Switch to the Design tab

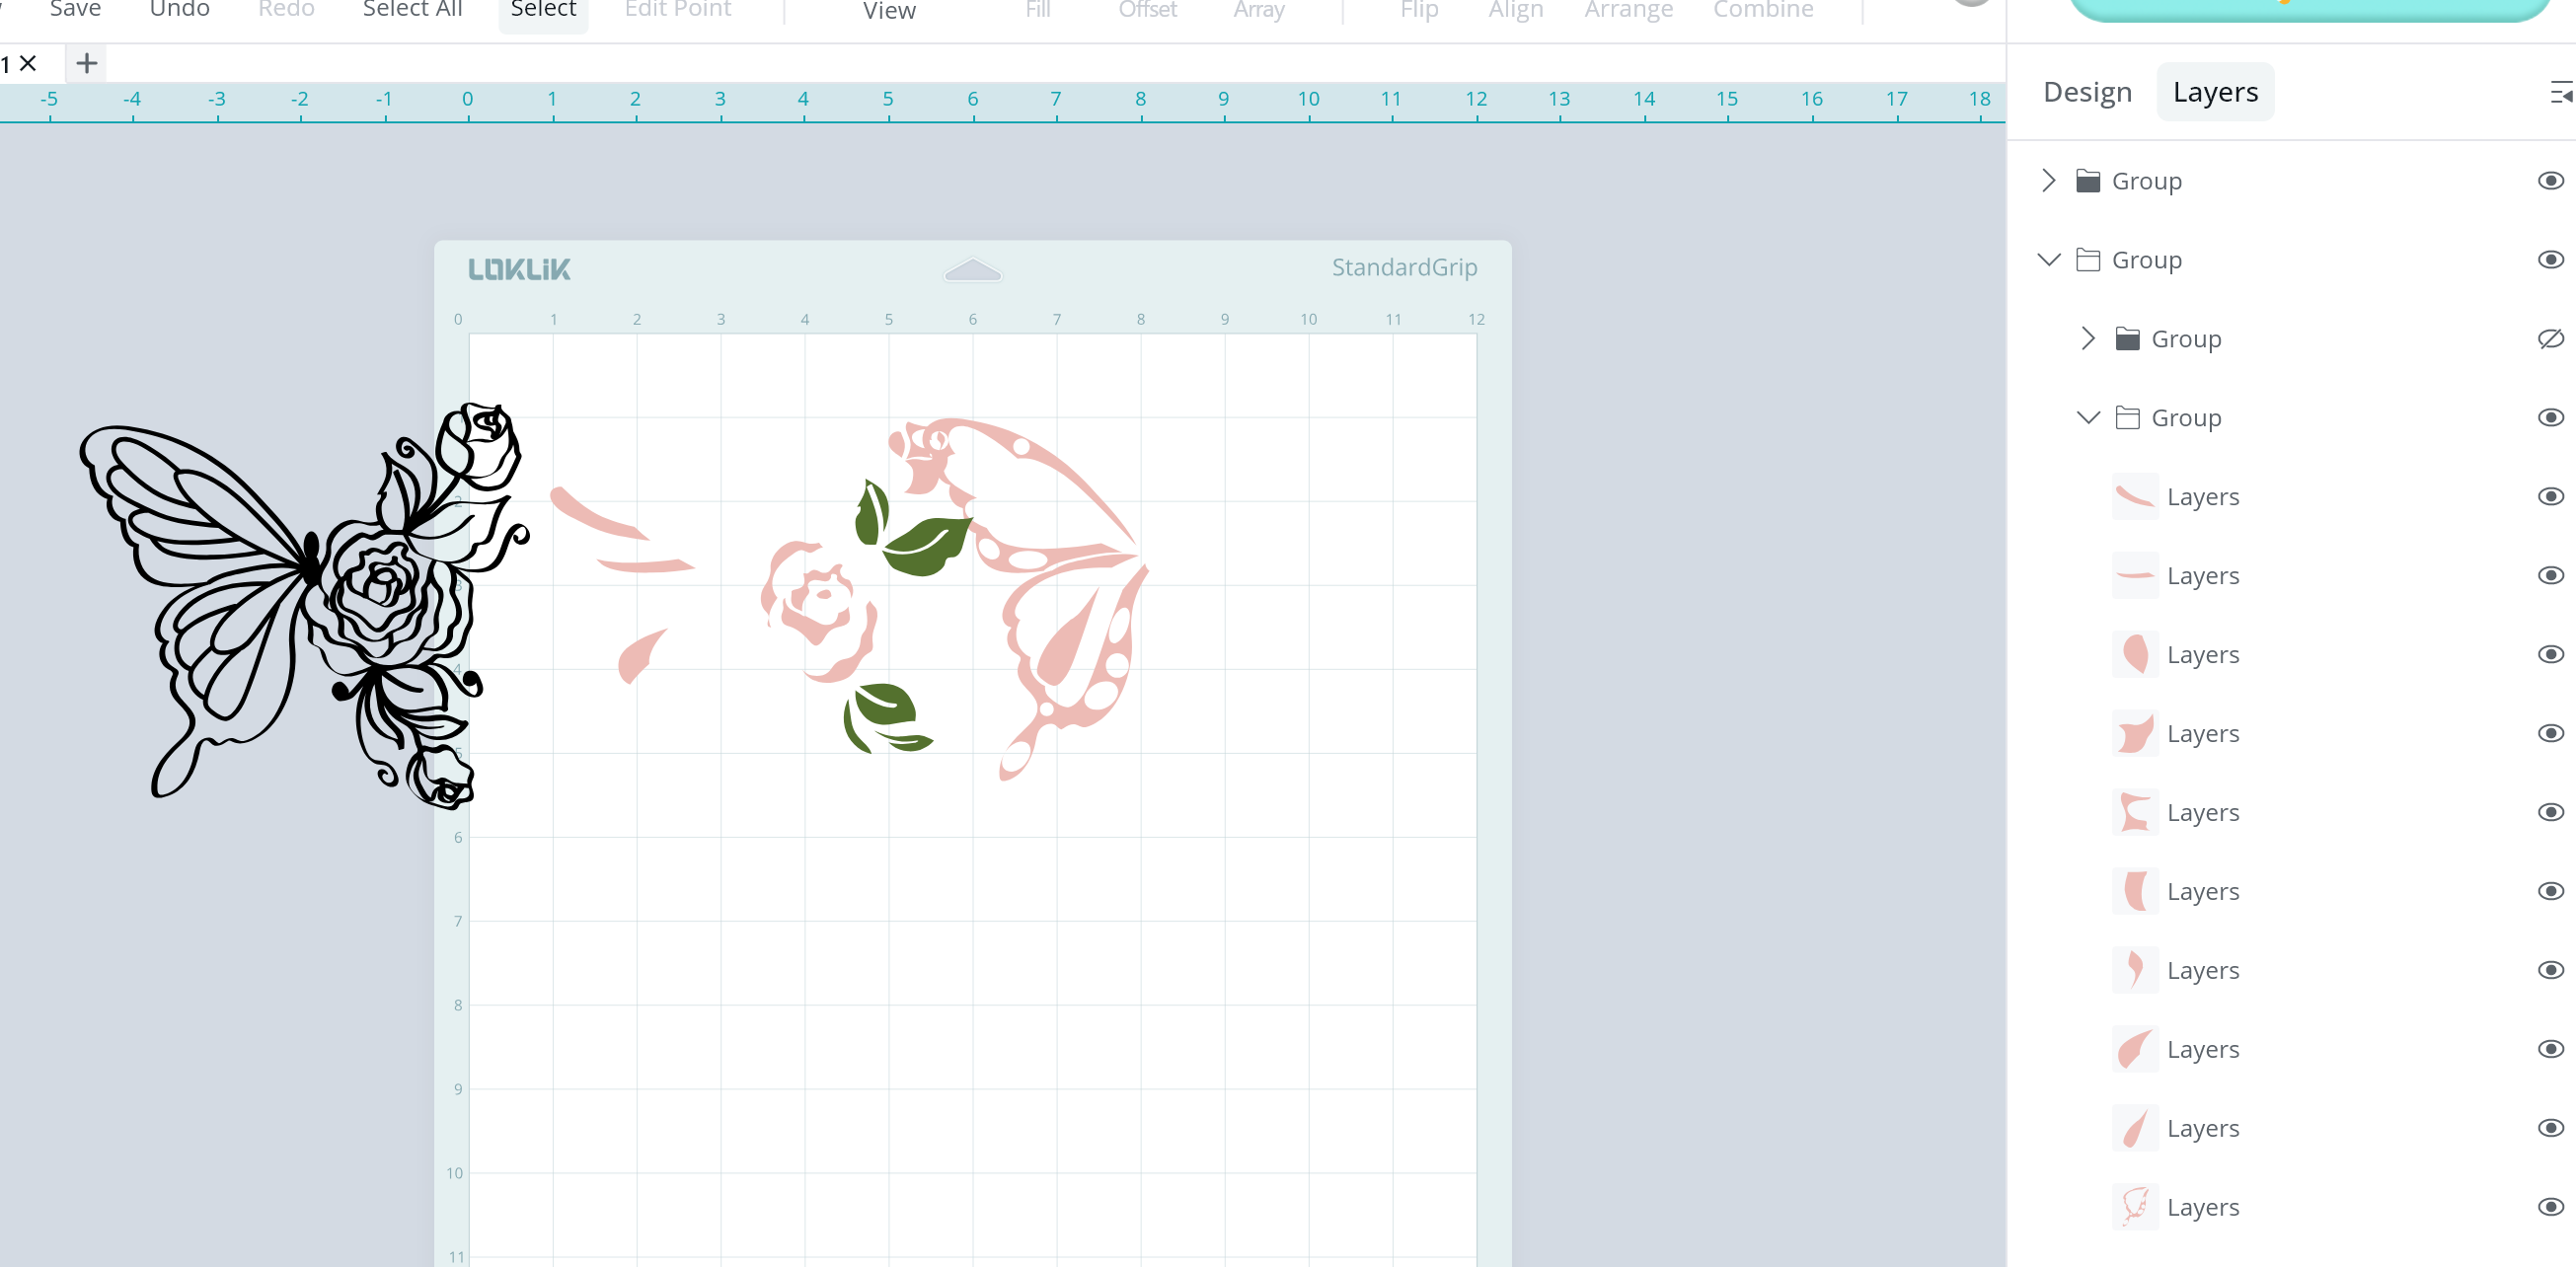(2087, 93)
